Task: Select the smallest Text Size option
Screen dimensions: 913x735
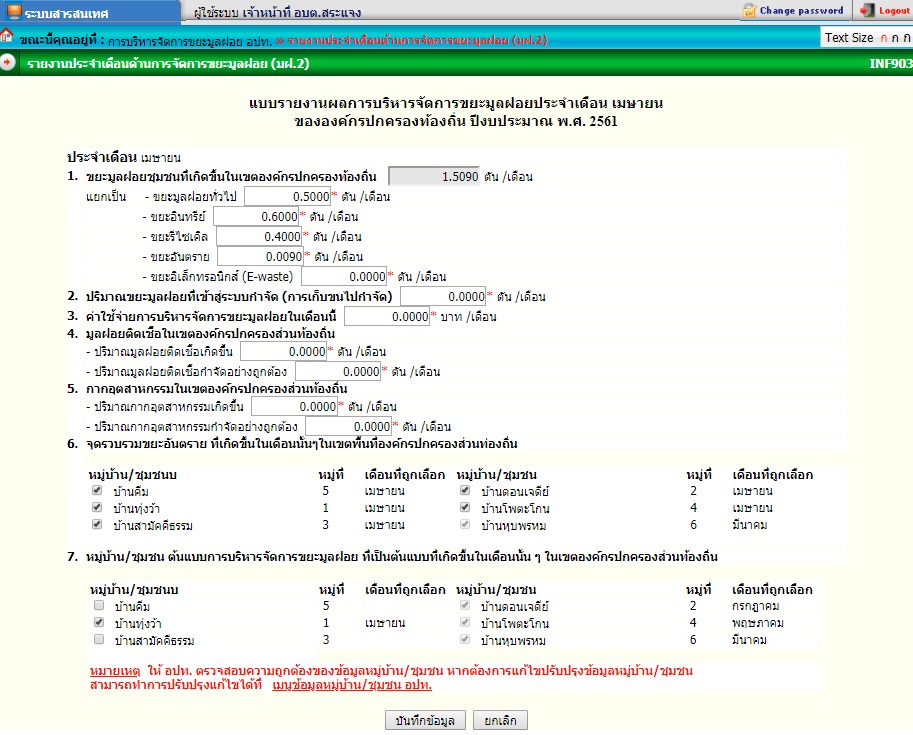Action: click(884, 38)
